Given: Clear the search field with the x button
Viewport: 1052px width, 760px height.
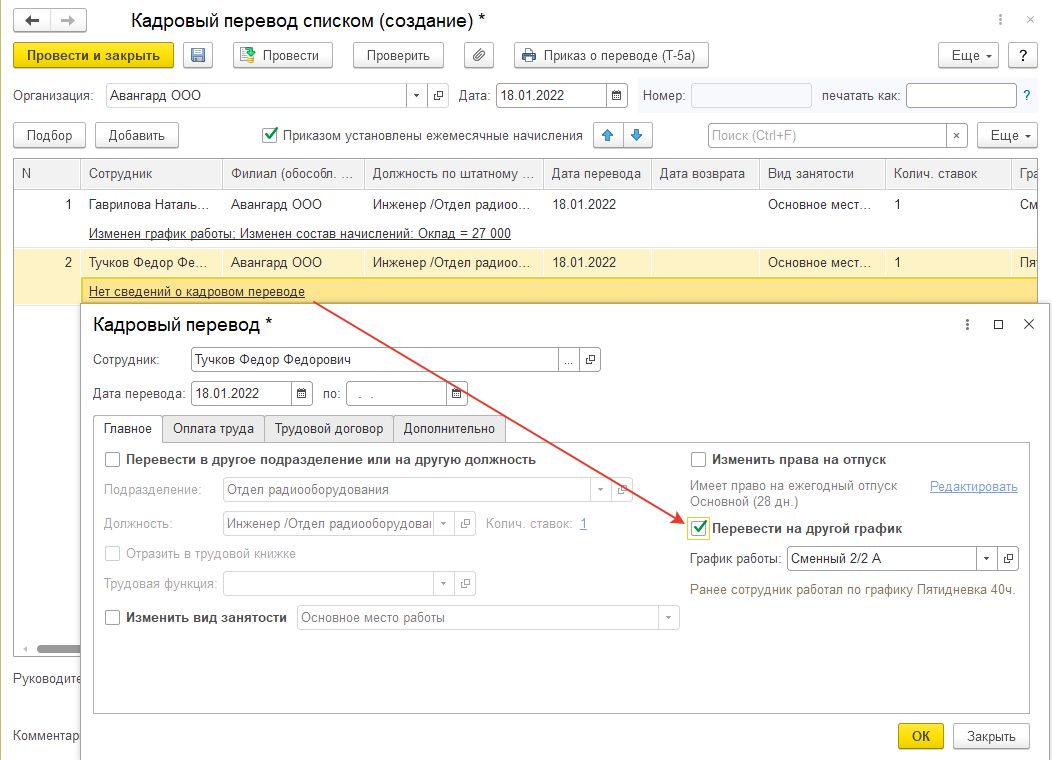Looking at the screenshot, I should pyautogui.click(x=956, y=135).
